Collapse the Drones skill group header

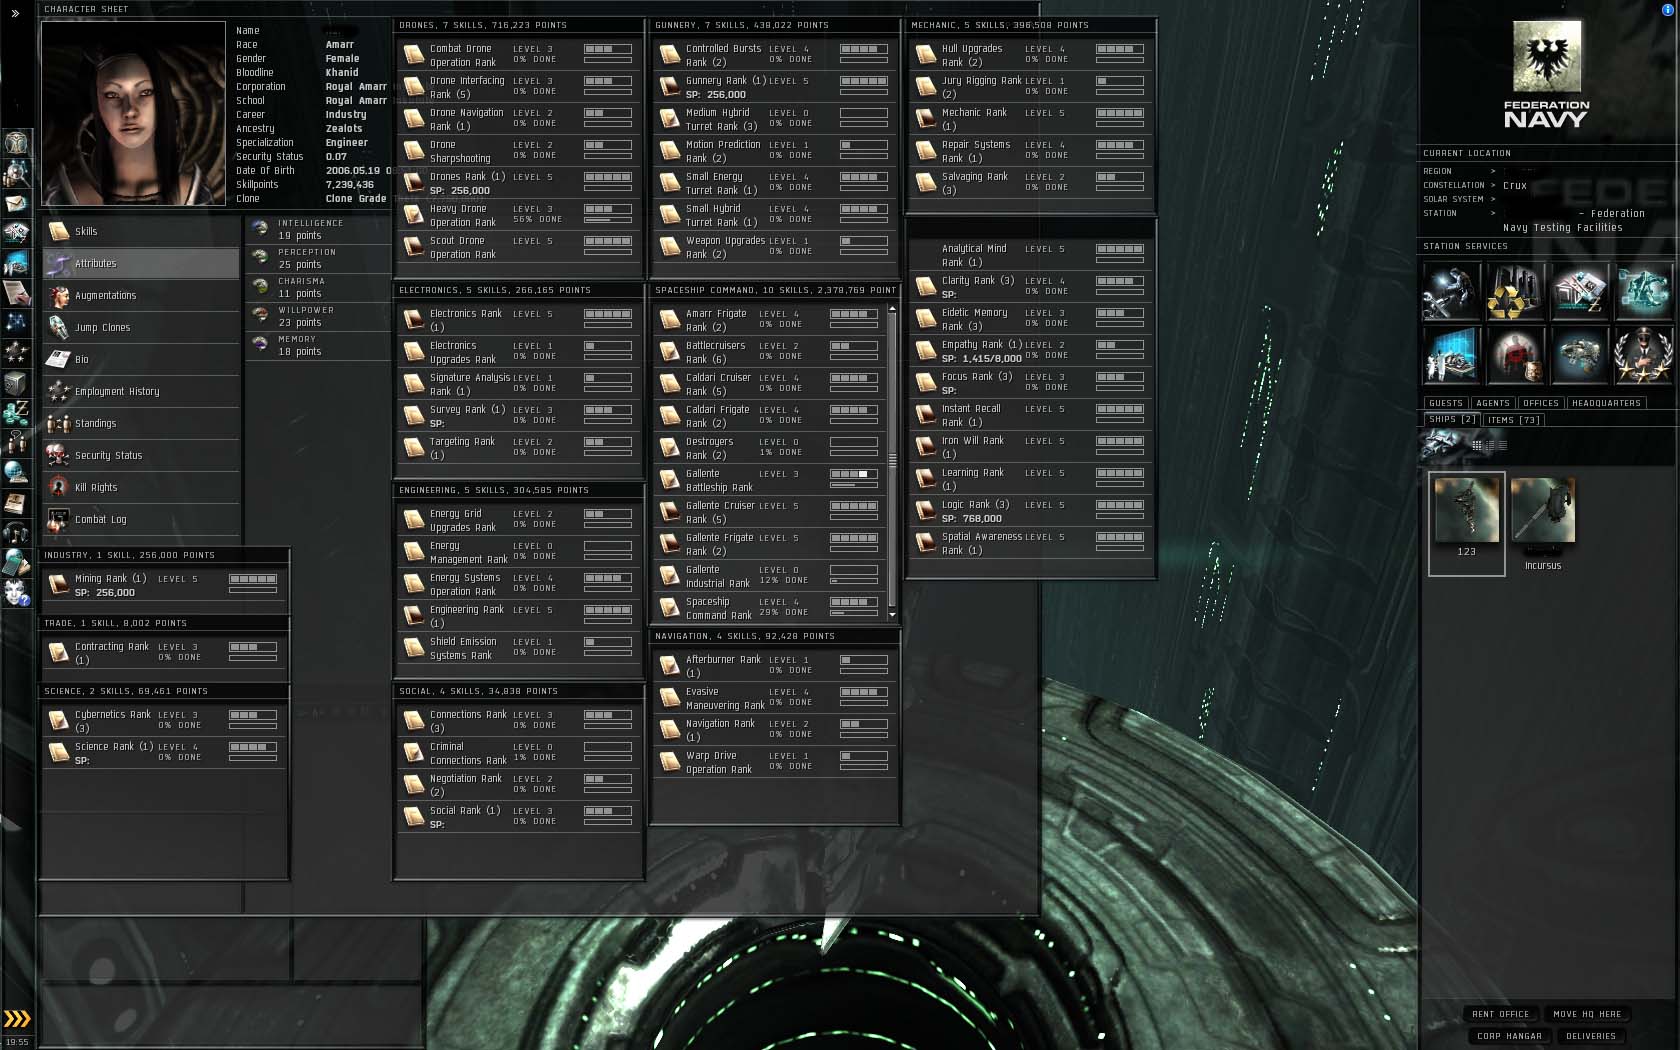519,25
